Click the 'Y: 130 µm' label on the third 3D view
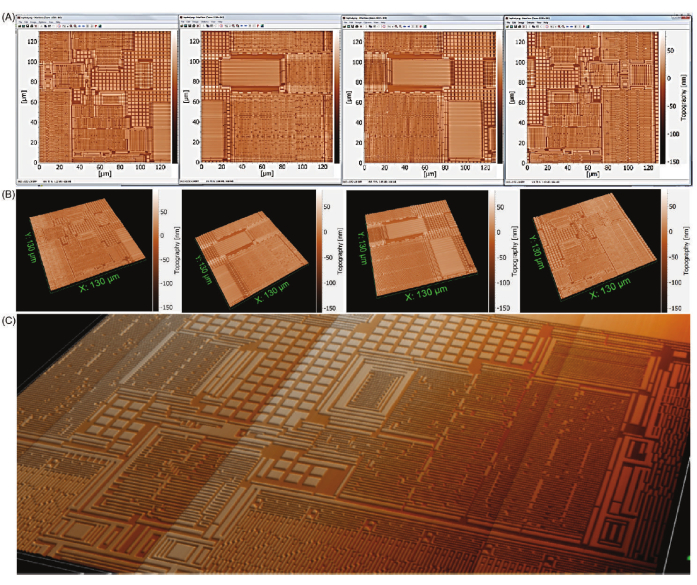The width and height of the screenshot is (697, 585). click(363, 248)
